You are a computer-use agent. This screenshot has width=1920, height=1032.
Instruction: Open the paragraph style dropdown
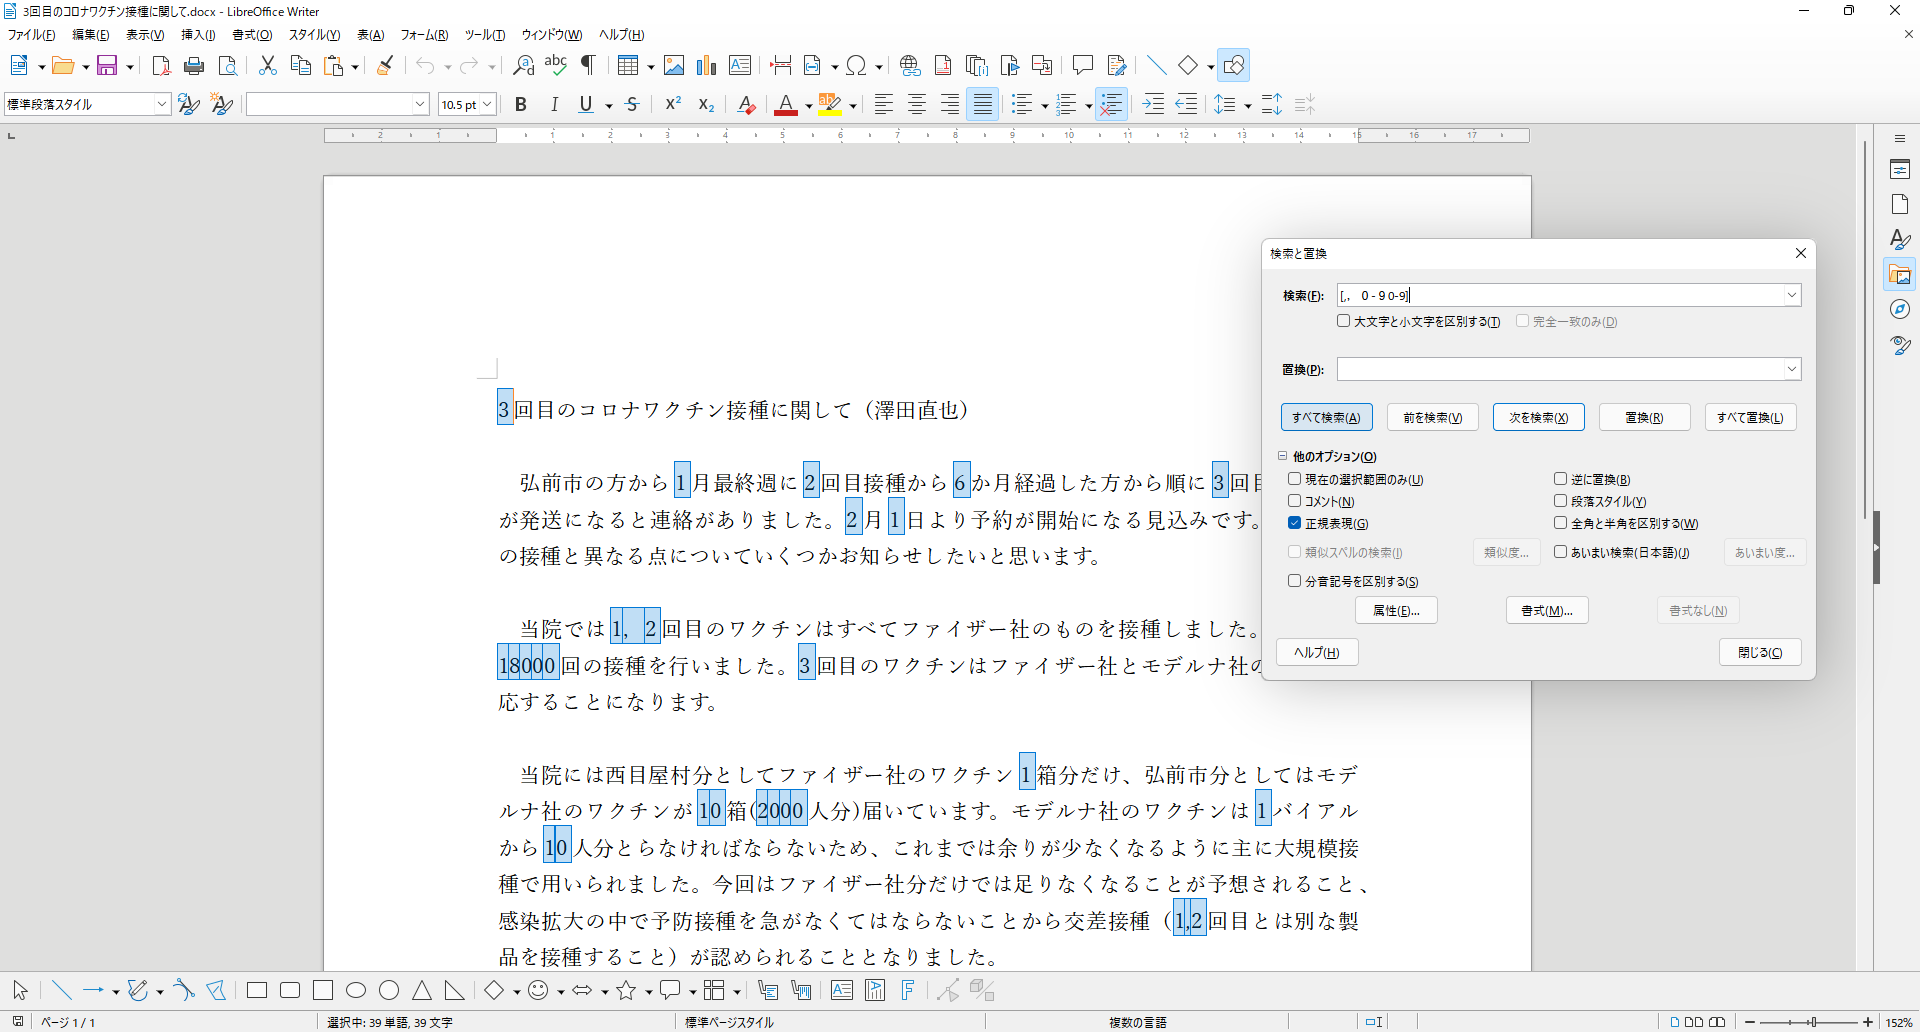point(161,104)
